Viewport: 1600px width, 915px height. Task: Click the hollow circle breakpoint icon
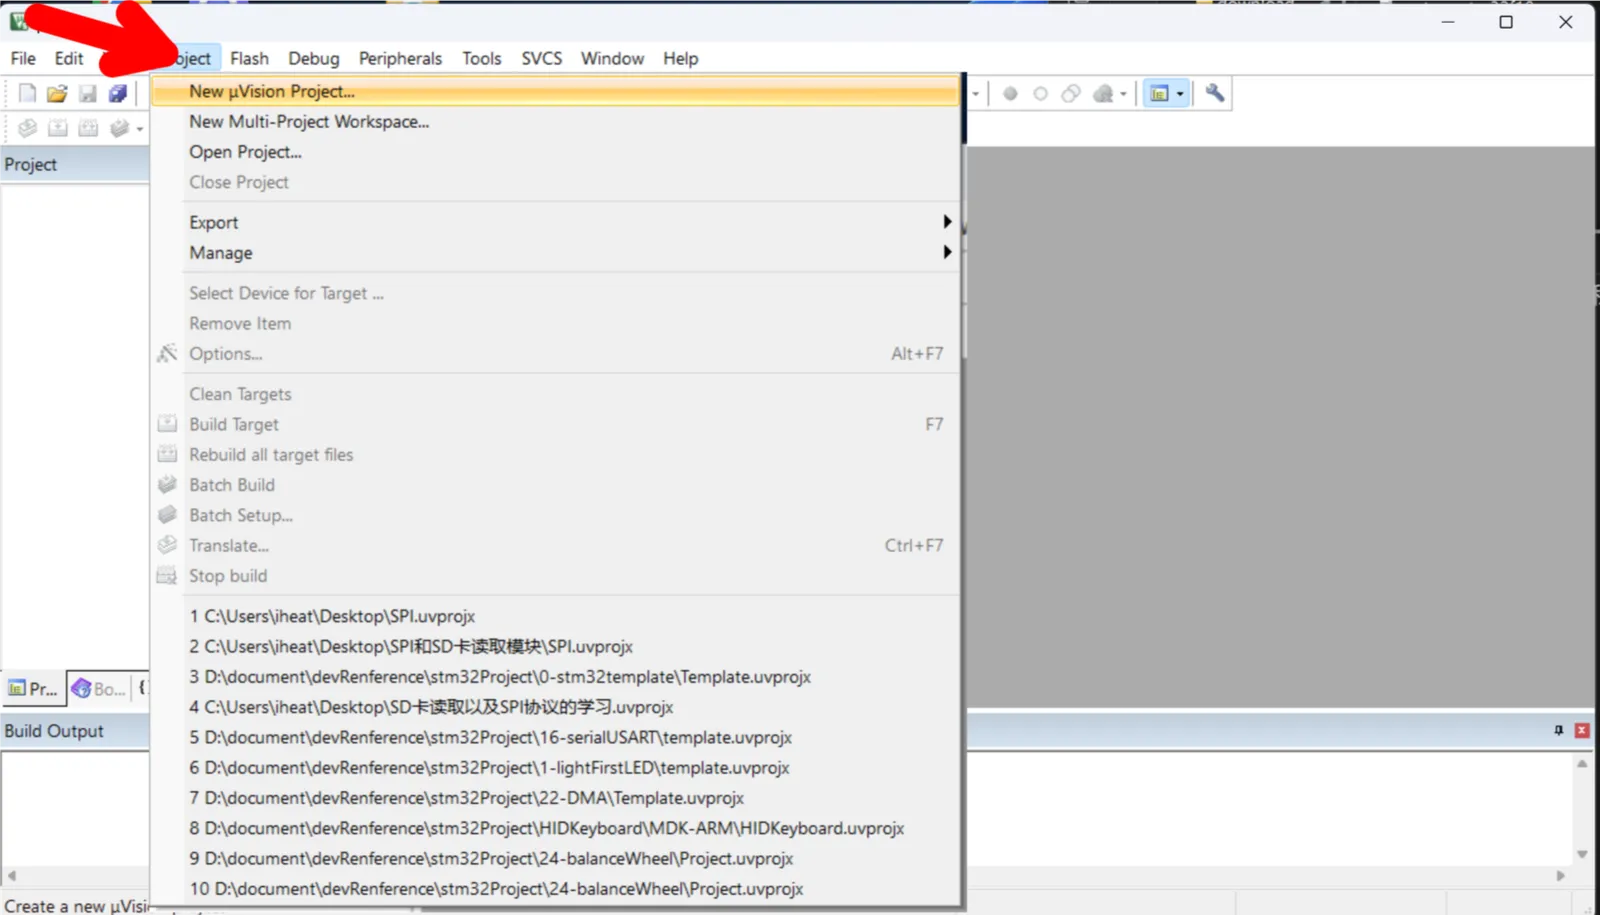pyautogui.click(x=1040, y=93)
